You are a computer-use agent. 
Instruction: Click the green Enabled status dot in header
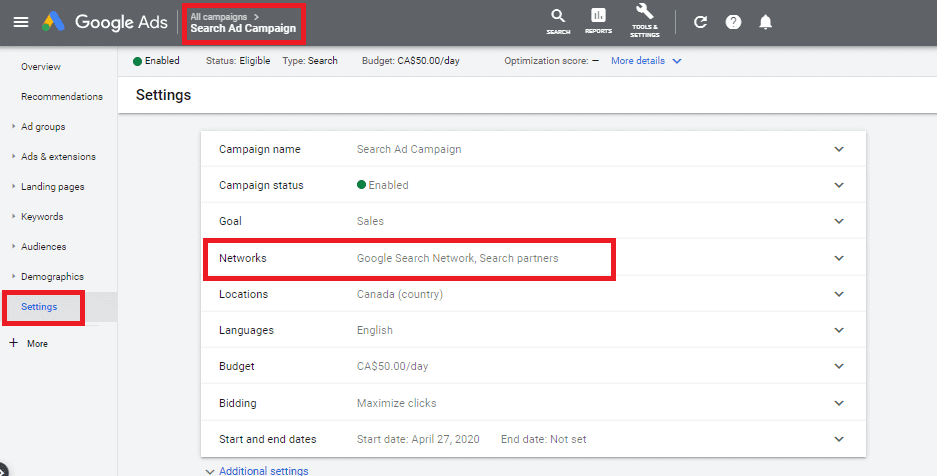pyautogui.click(x=137, y=61)
